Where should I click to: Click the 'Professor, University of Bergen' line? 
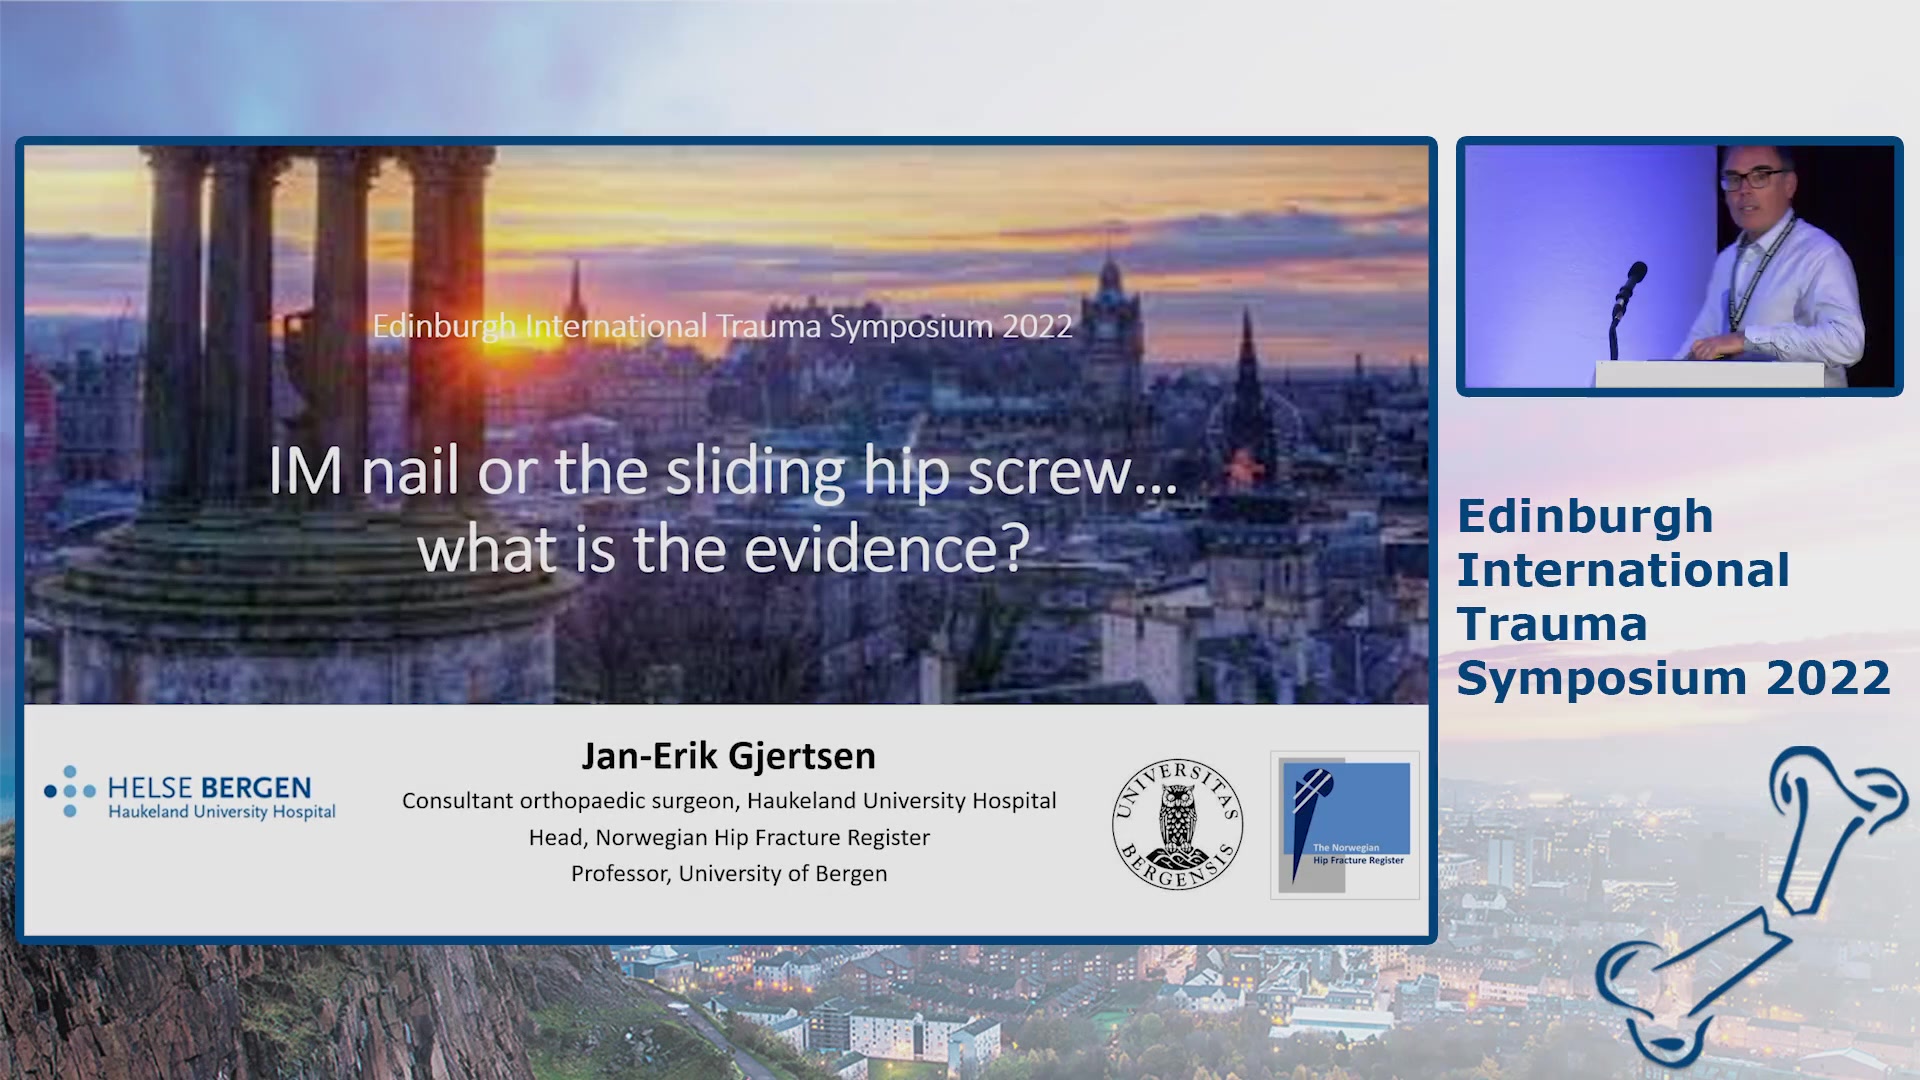[729, 873]
